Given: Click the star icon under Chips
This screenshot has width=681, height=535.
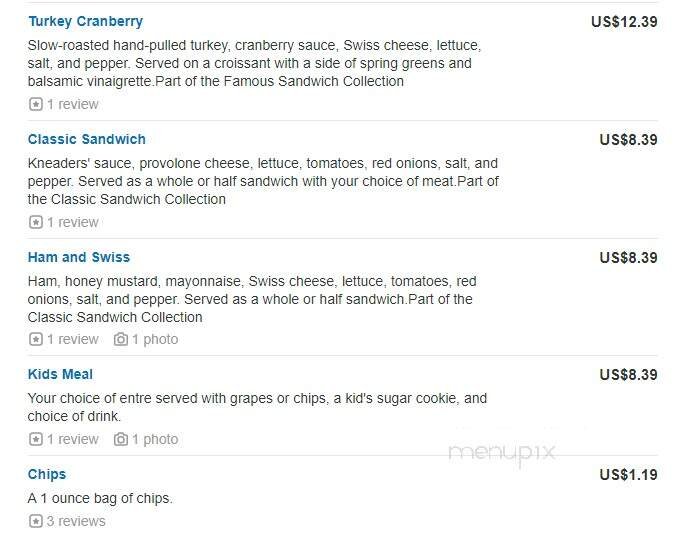Looking at the screenshot, I should (x=36, y=521).
